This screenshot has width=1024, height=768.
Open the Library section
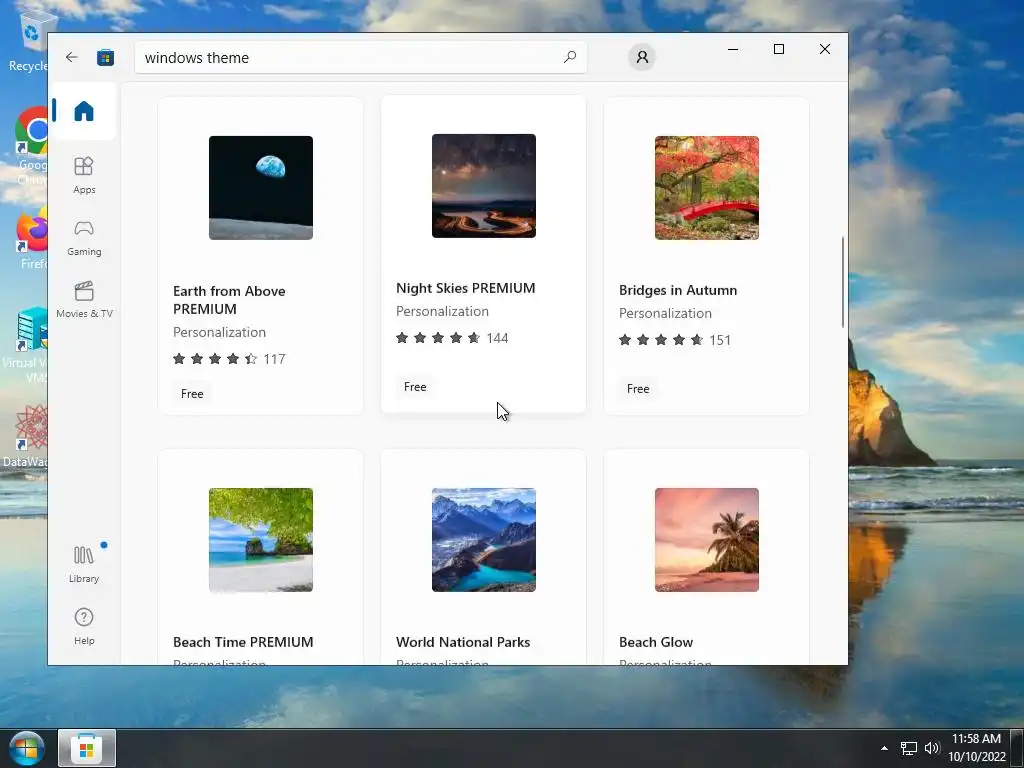pyautogui.click(x=84, y=564)
